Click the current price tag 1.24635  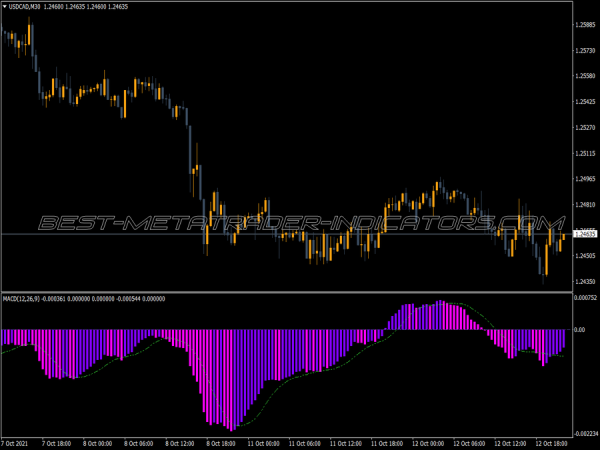pos(586,234)
